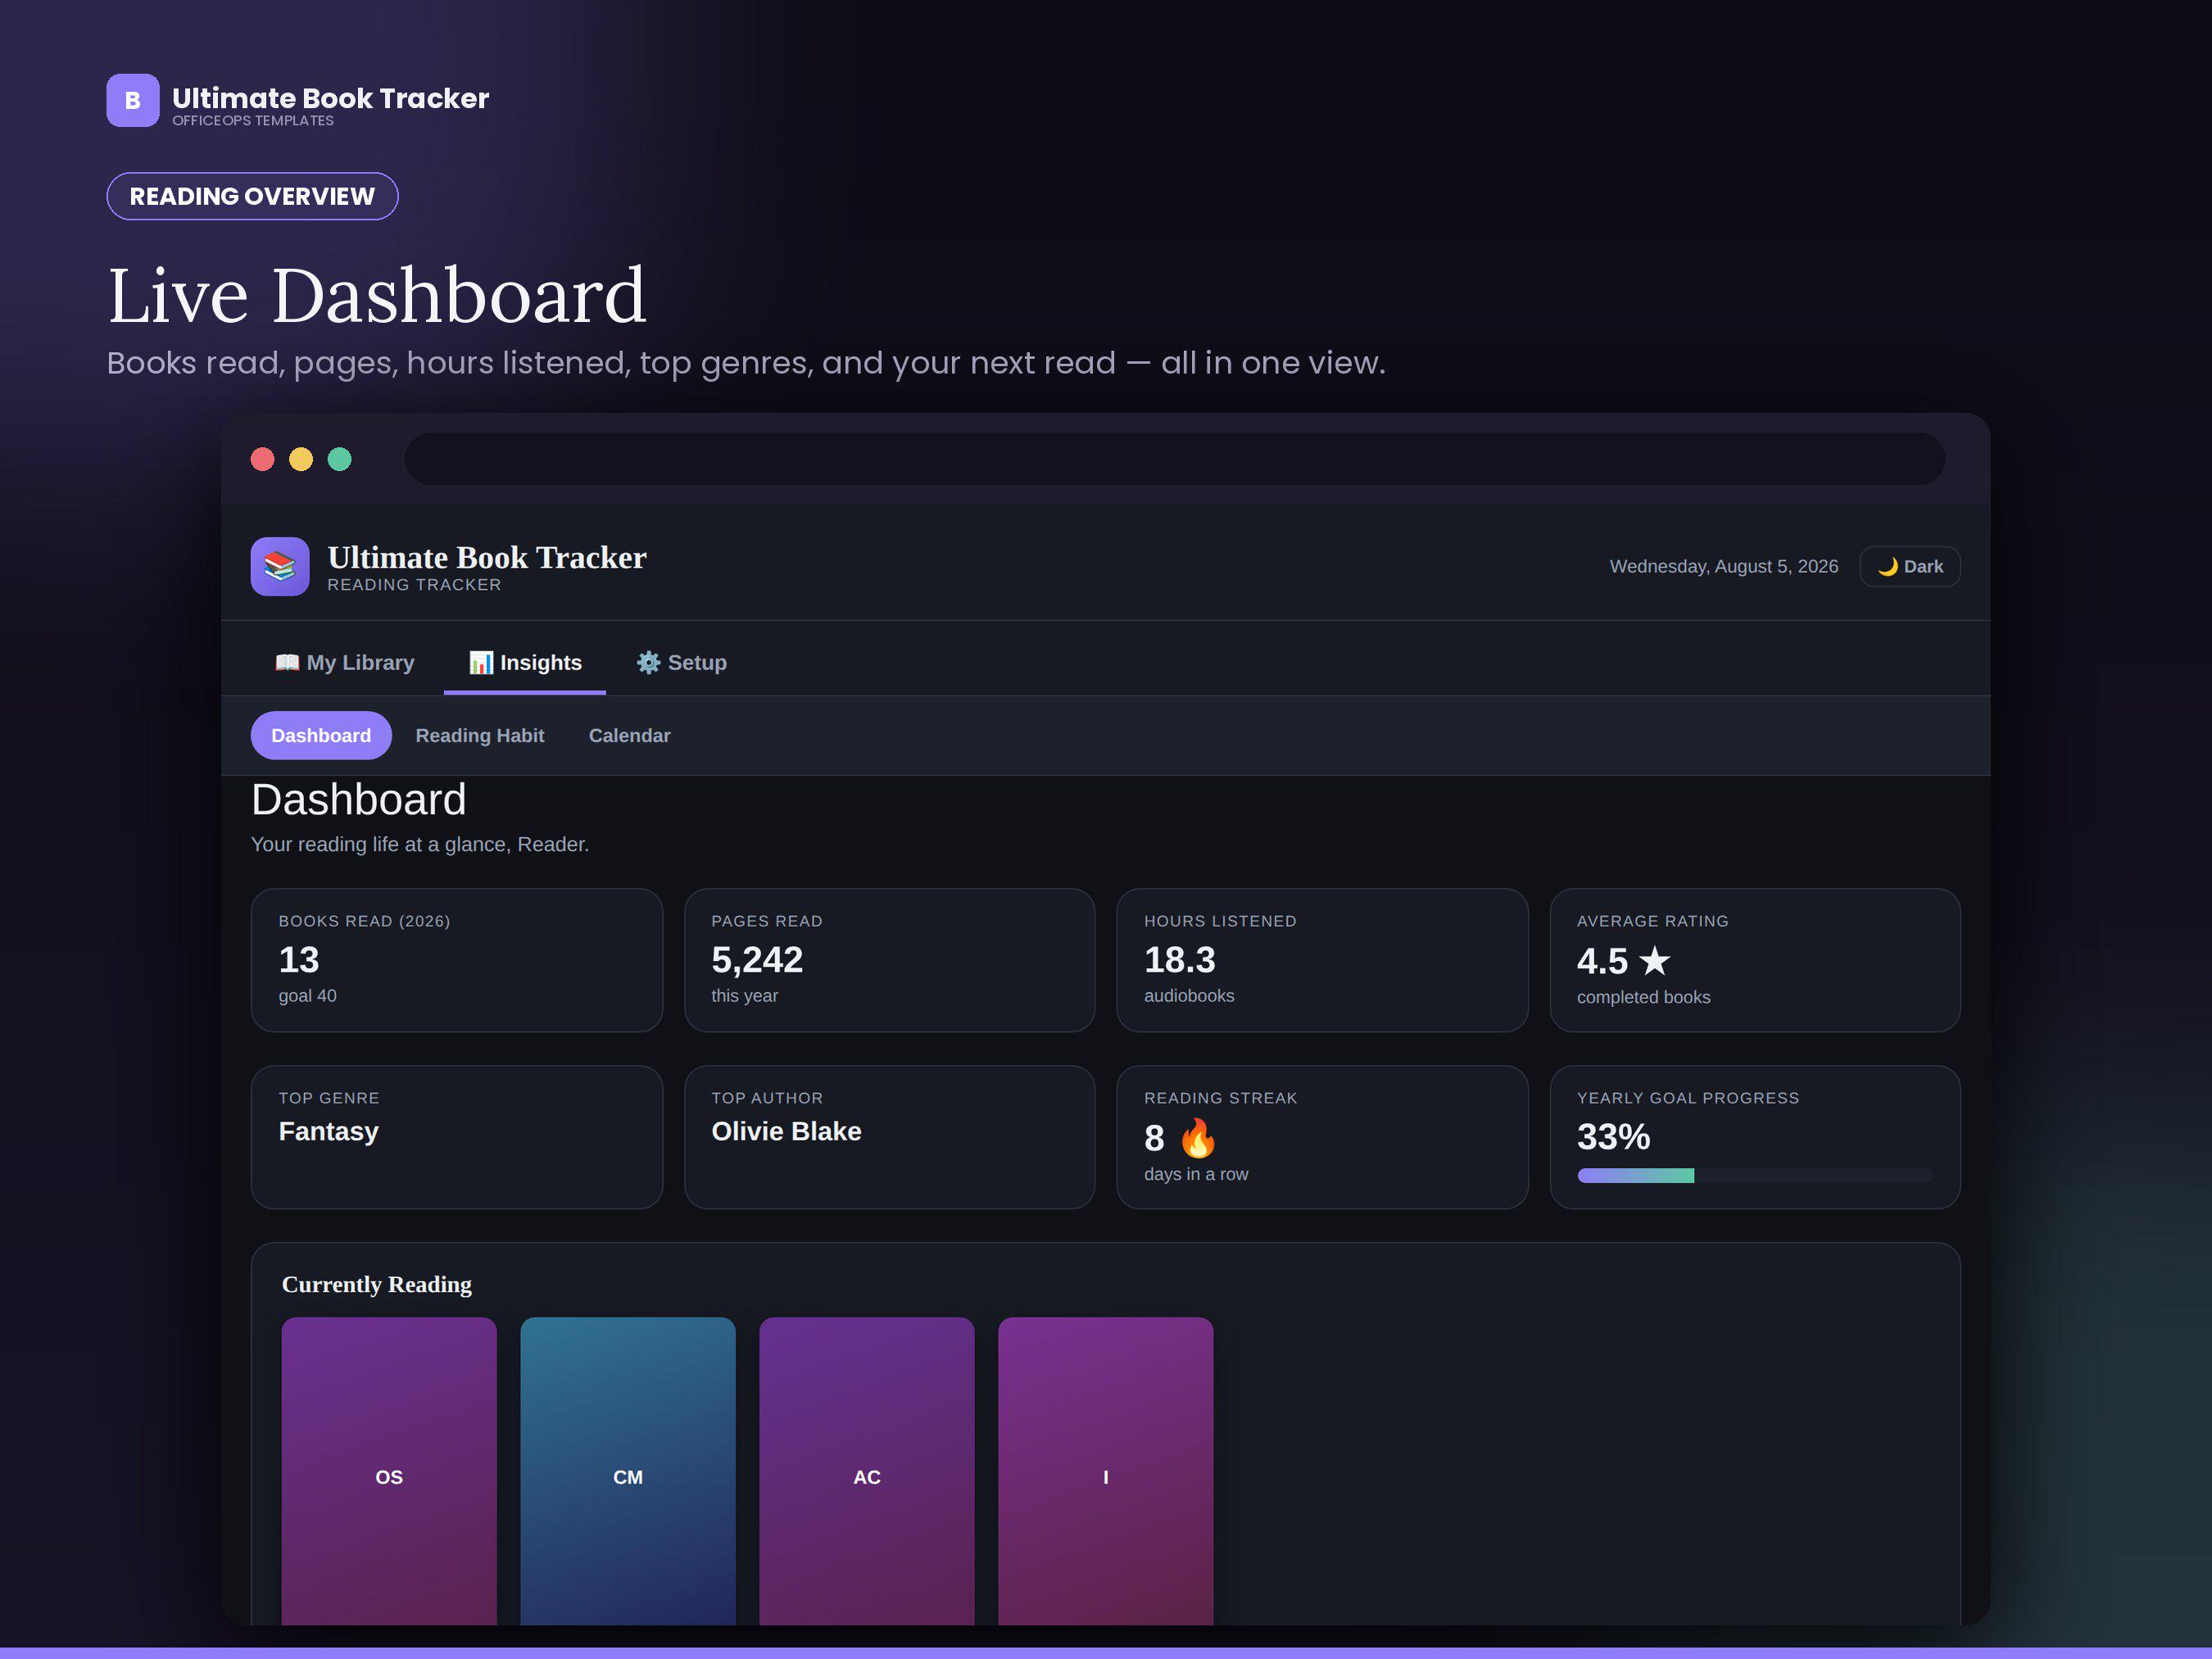The width and height of the screenshot is (2212, 1659).
Task: Open the Setup tab
Action: pyautogui.click(x=682, y=662)
